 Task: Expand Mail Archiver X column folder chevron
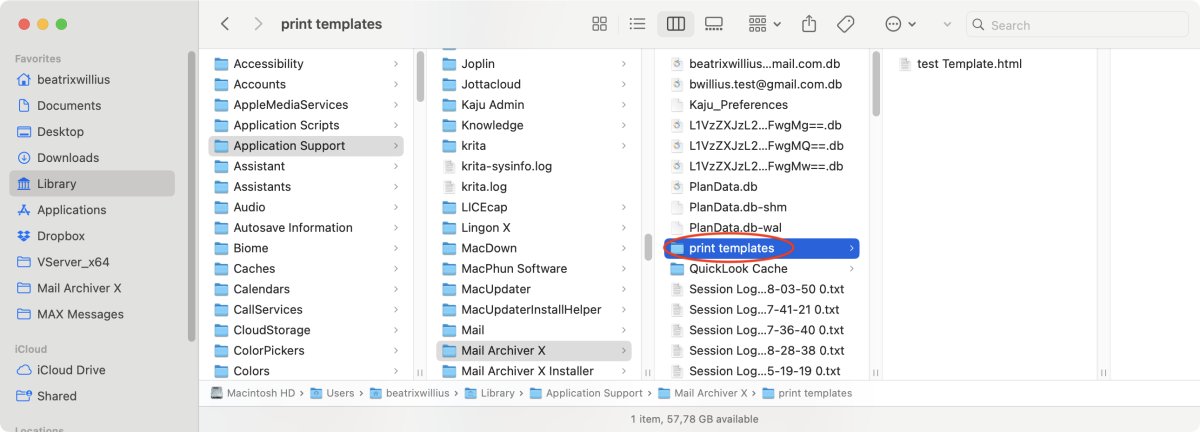624,351
